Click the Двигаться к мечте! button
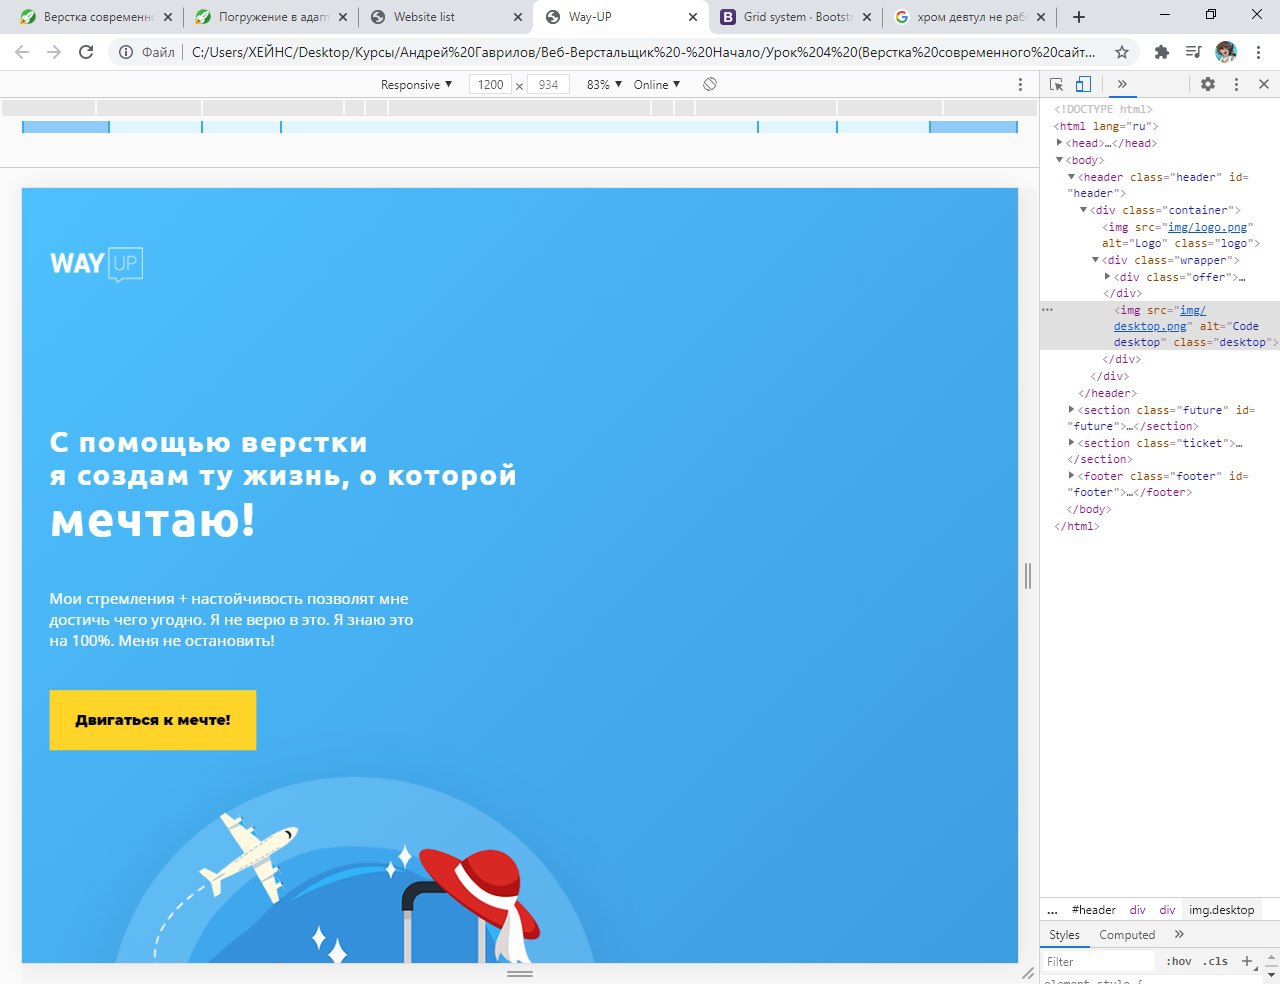 click(x=153, y=720)
